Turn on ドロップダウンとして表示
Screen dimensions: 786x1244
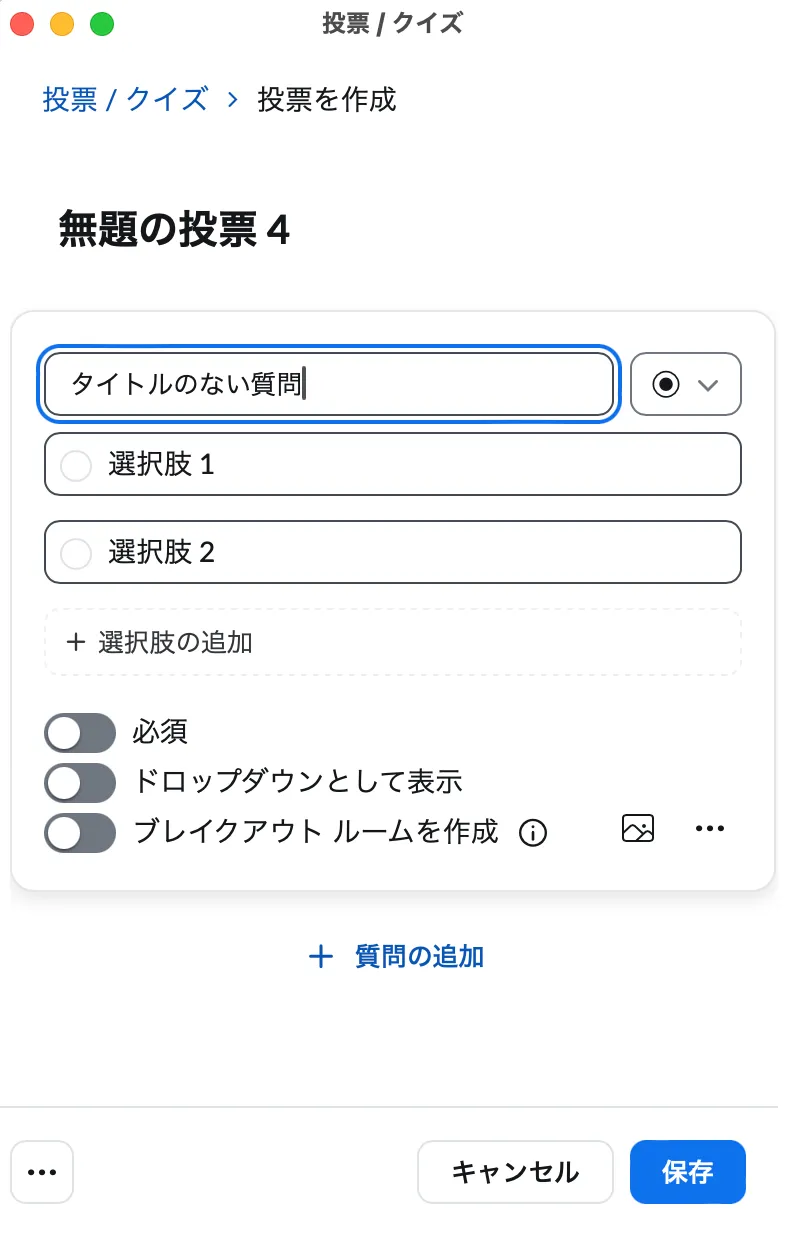pyautogui.click(x=80, y=782)
